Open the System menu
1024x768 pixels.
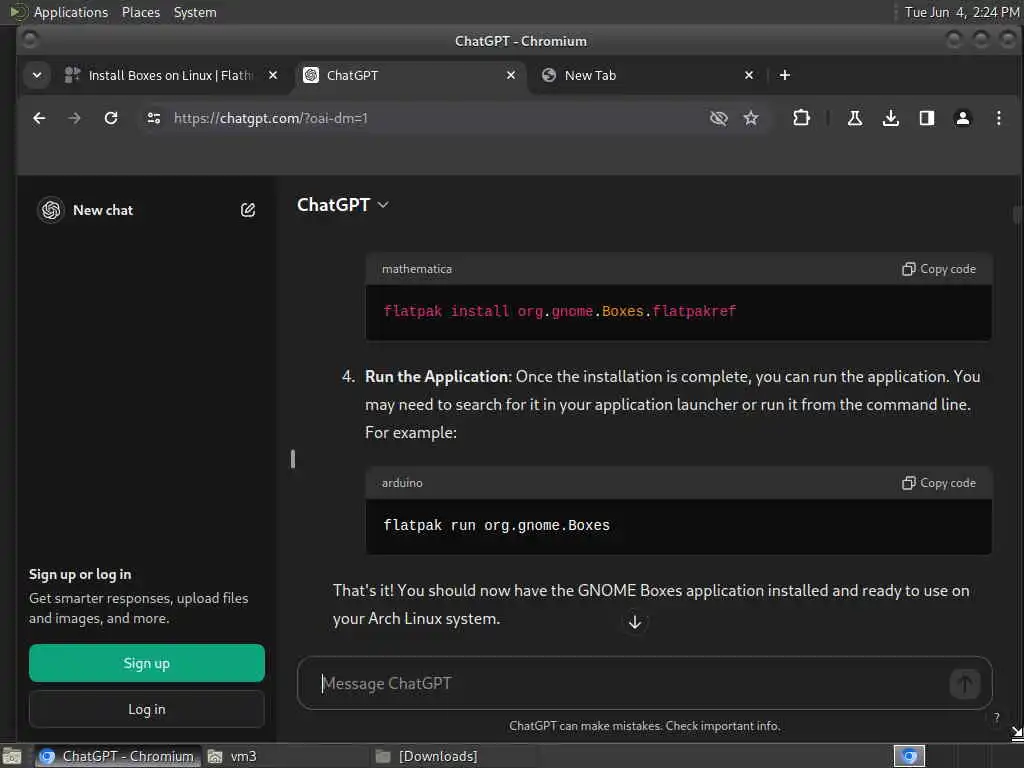coord(195,12)
